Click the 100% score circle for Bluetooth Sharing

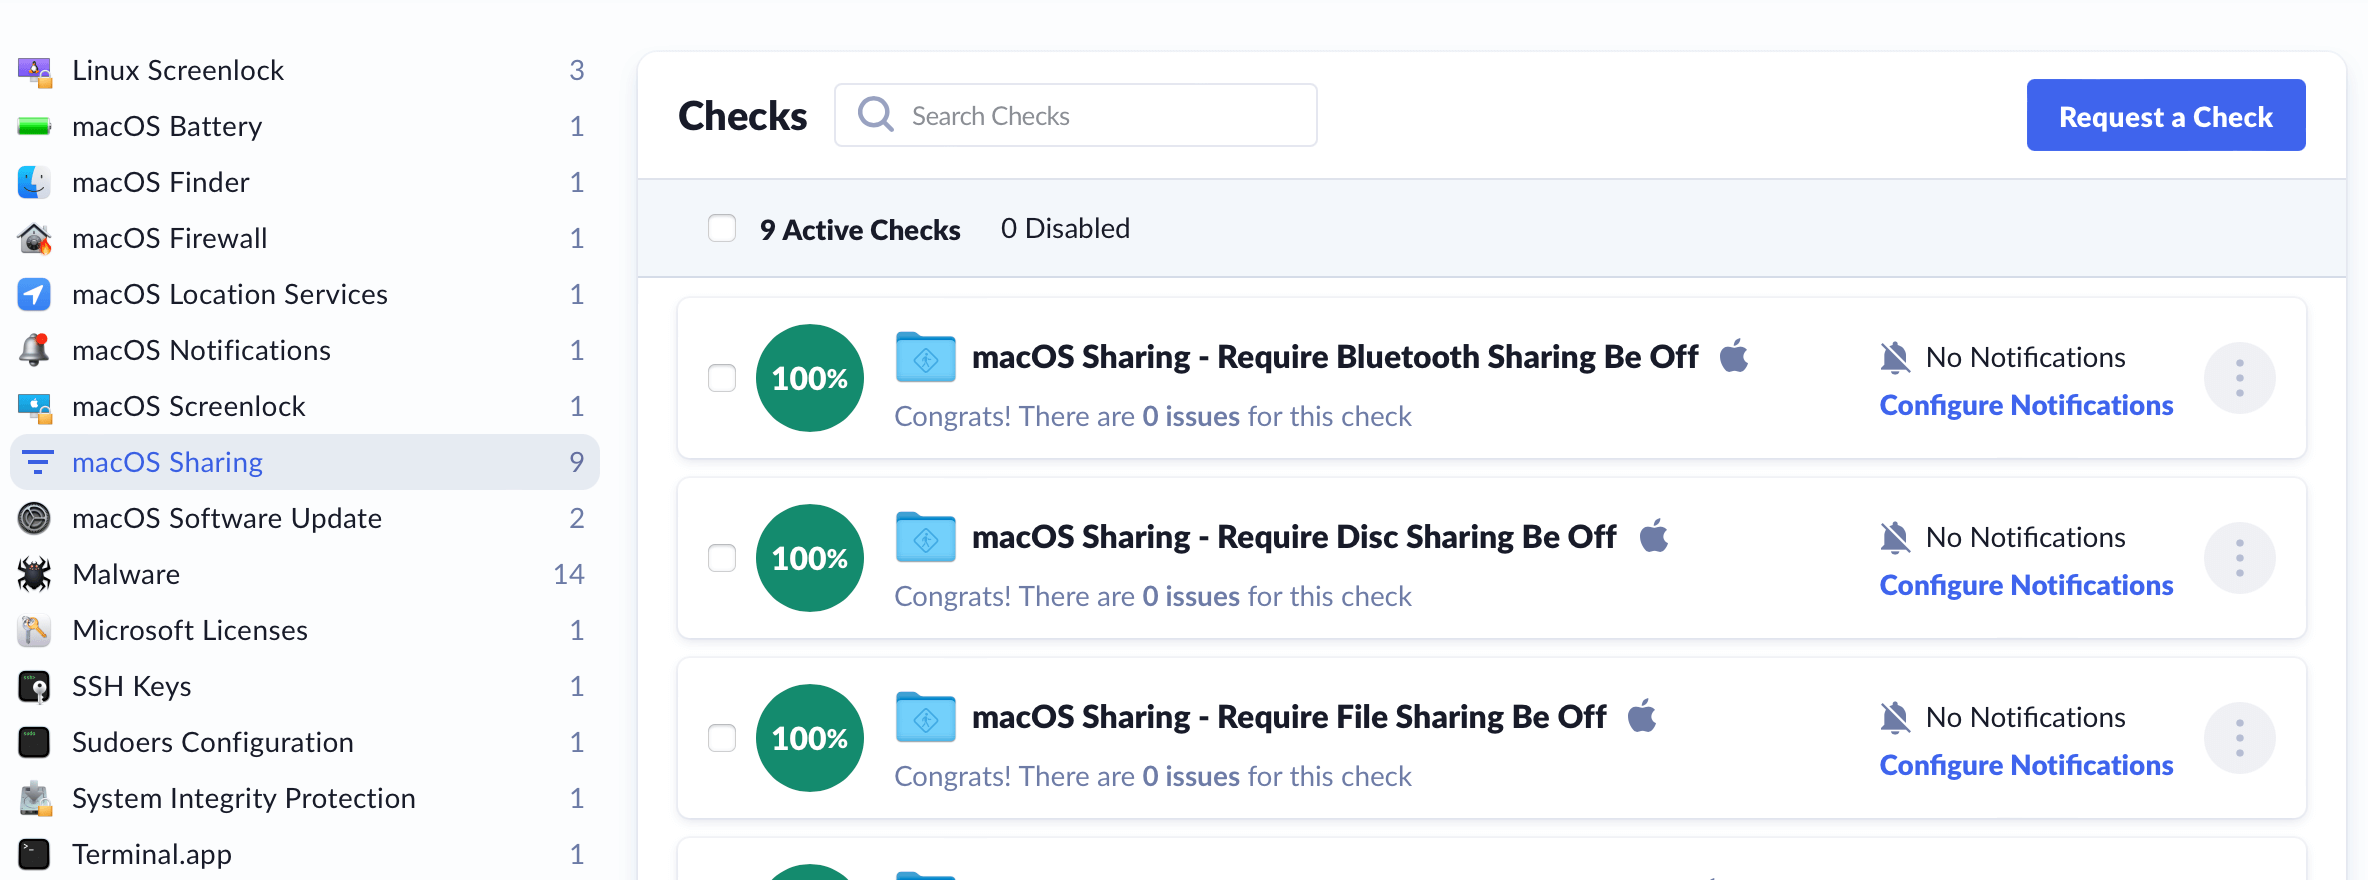pyautogui.click(x=809, y=378)
